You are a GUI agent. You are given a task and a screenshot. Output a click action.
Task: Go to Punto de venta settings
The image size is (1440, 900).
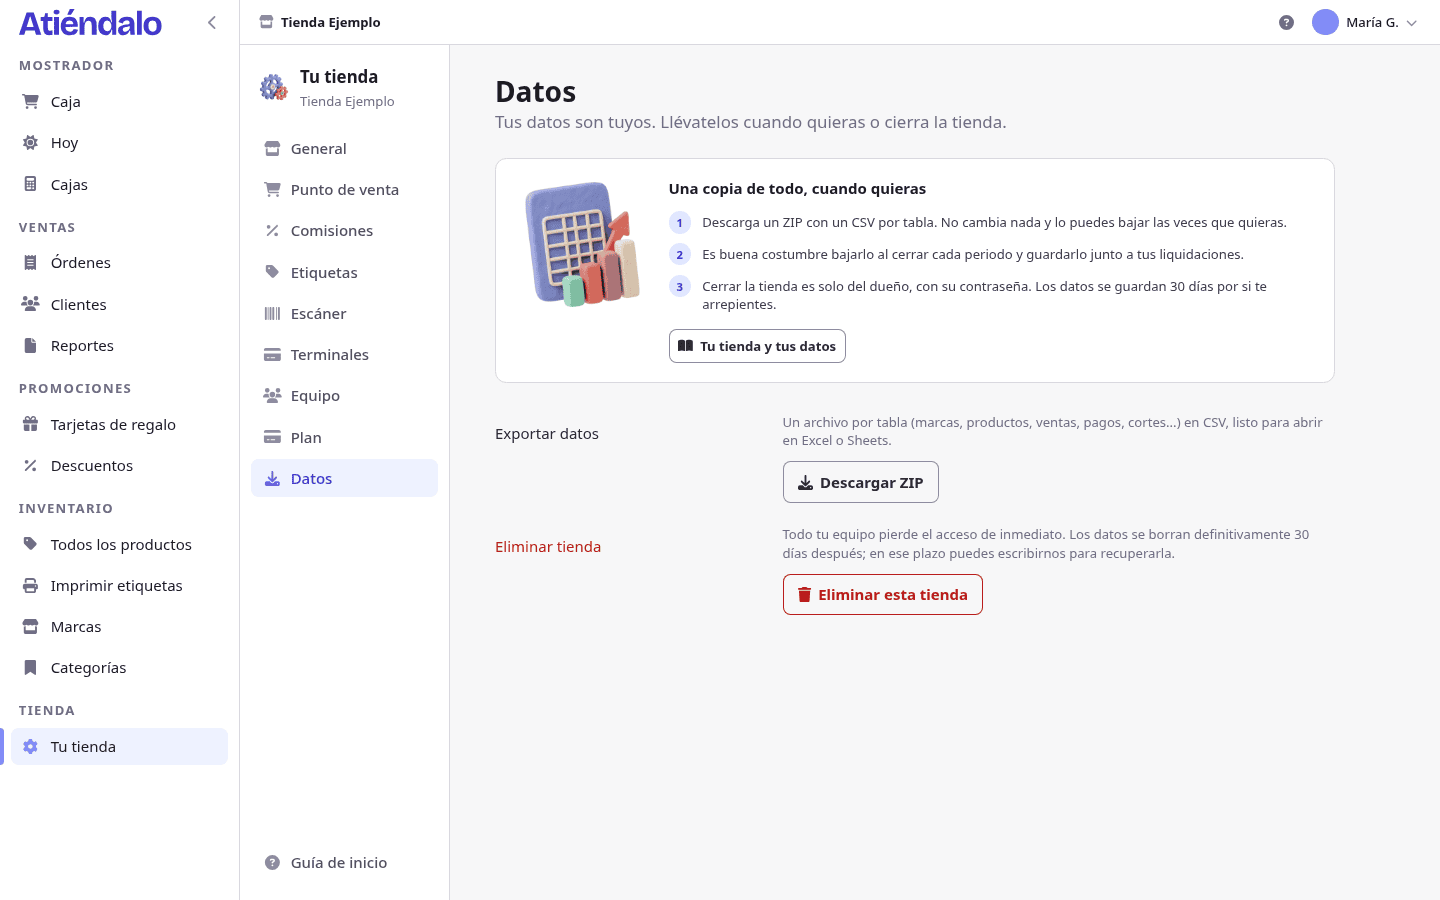point(344,189)
